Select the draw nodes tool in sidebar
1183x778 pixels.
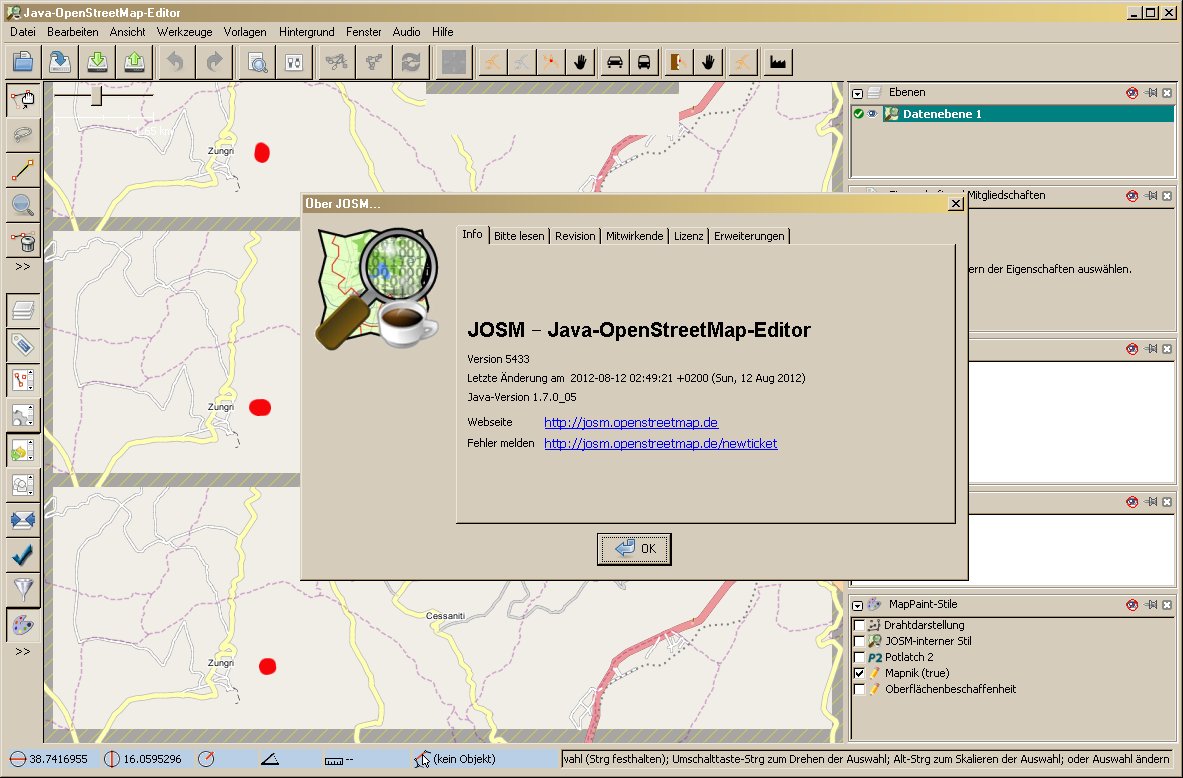coord(23,170)
